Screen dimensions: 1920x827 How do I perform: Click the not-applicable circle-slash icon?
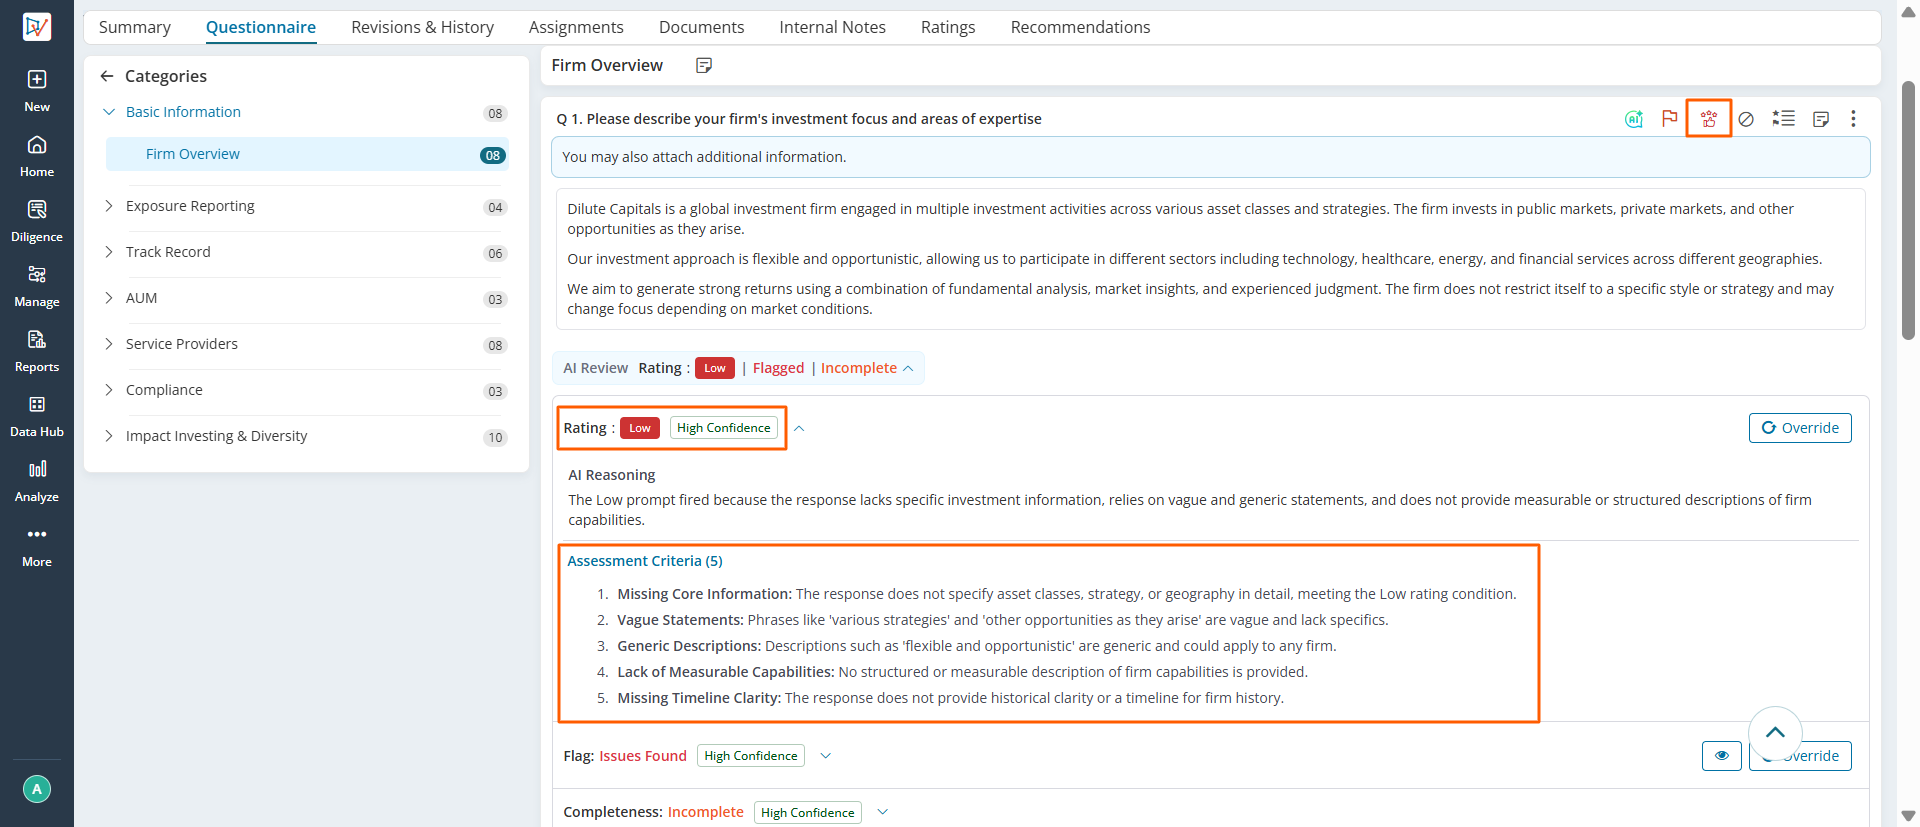[1746, 119]
